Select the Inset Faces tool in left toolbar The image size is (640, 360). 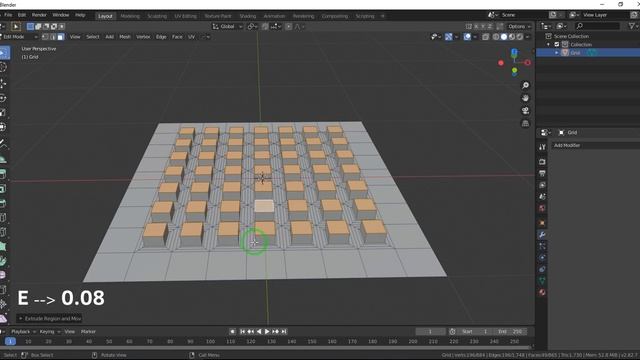3,189
